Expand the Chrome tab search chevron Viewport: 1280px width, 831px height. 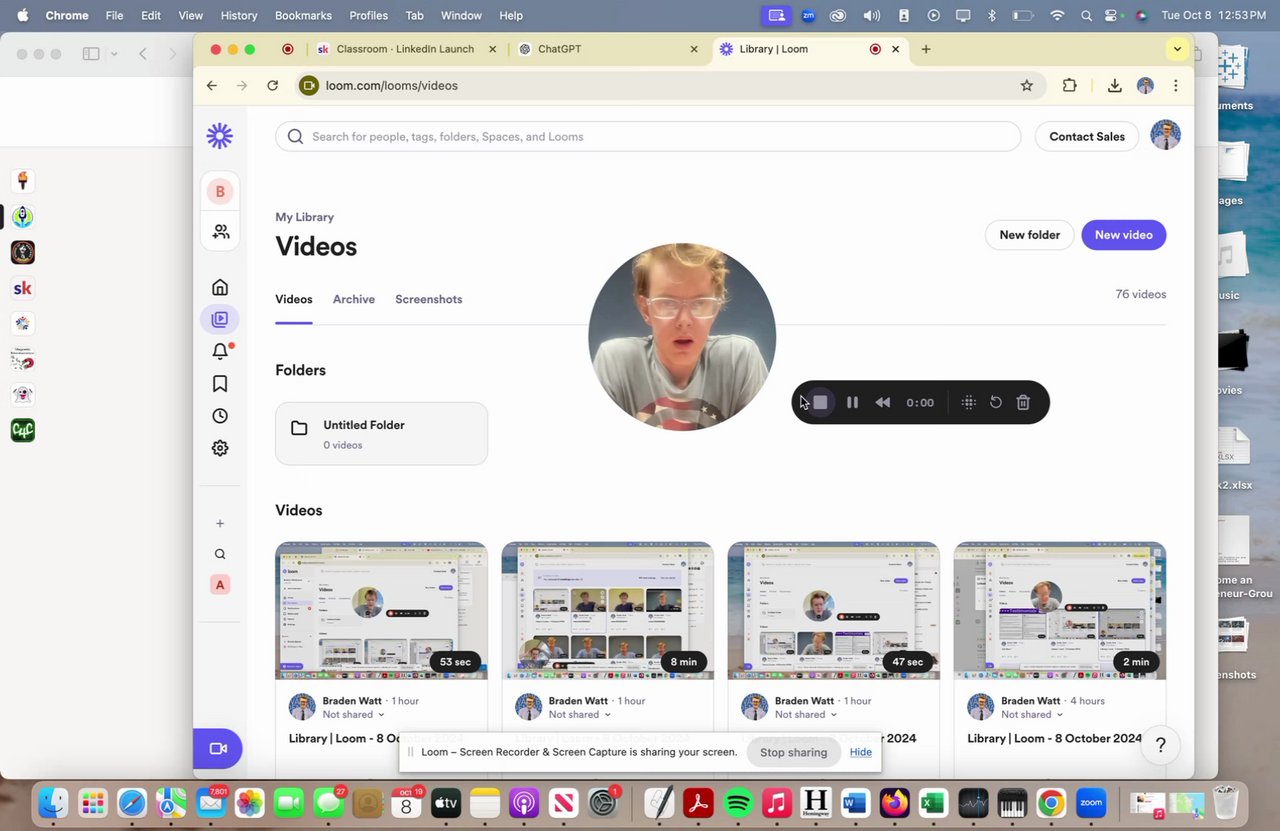click(1177, 49)
